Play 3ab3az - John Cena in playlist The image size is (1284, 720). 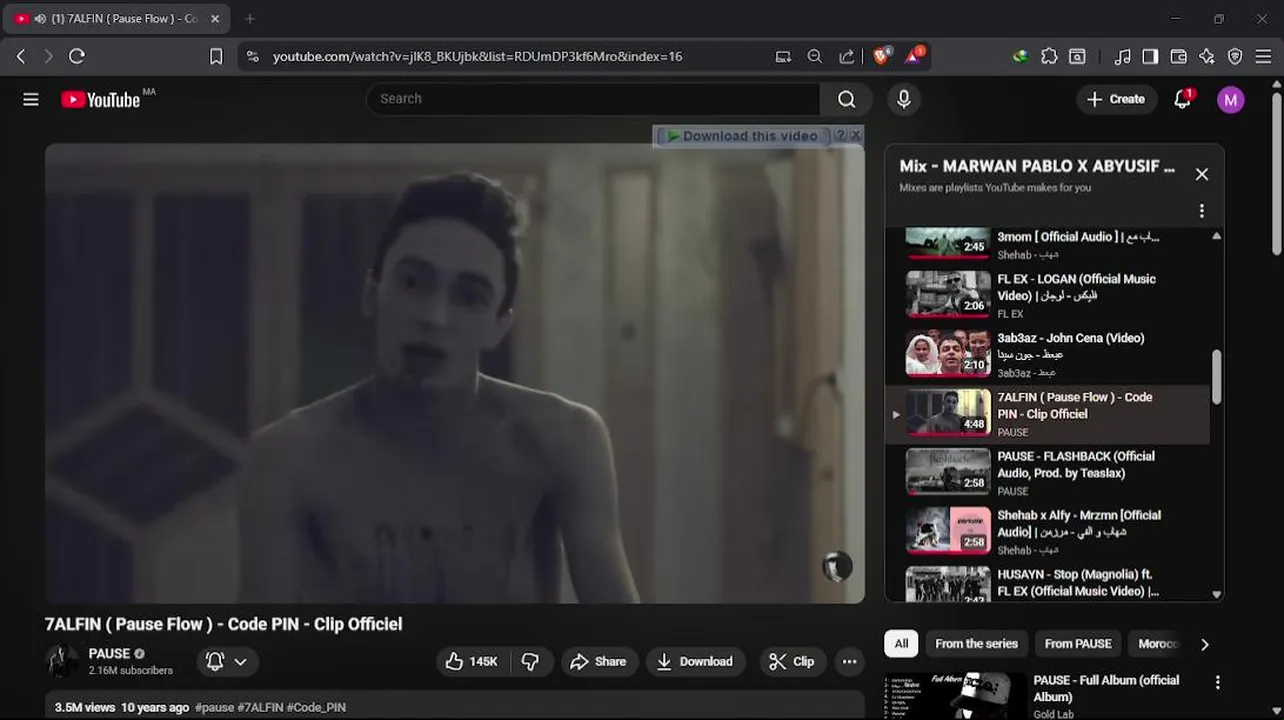1047,355
